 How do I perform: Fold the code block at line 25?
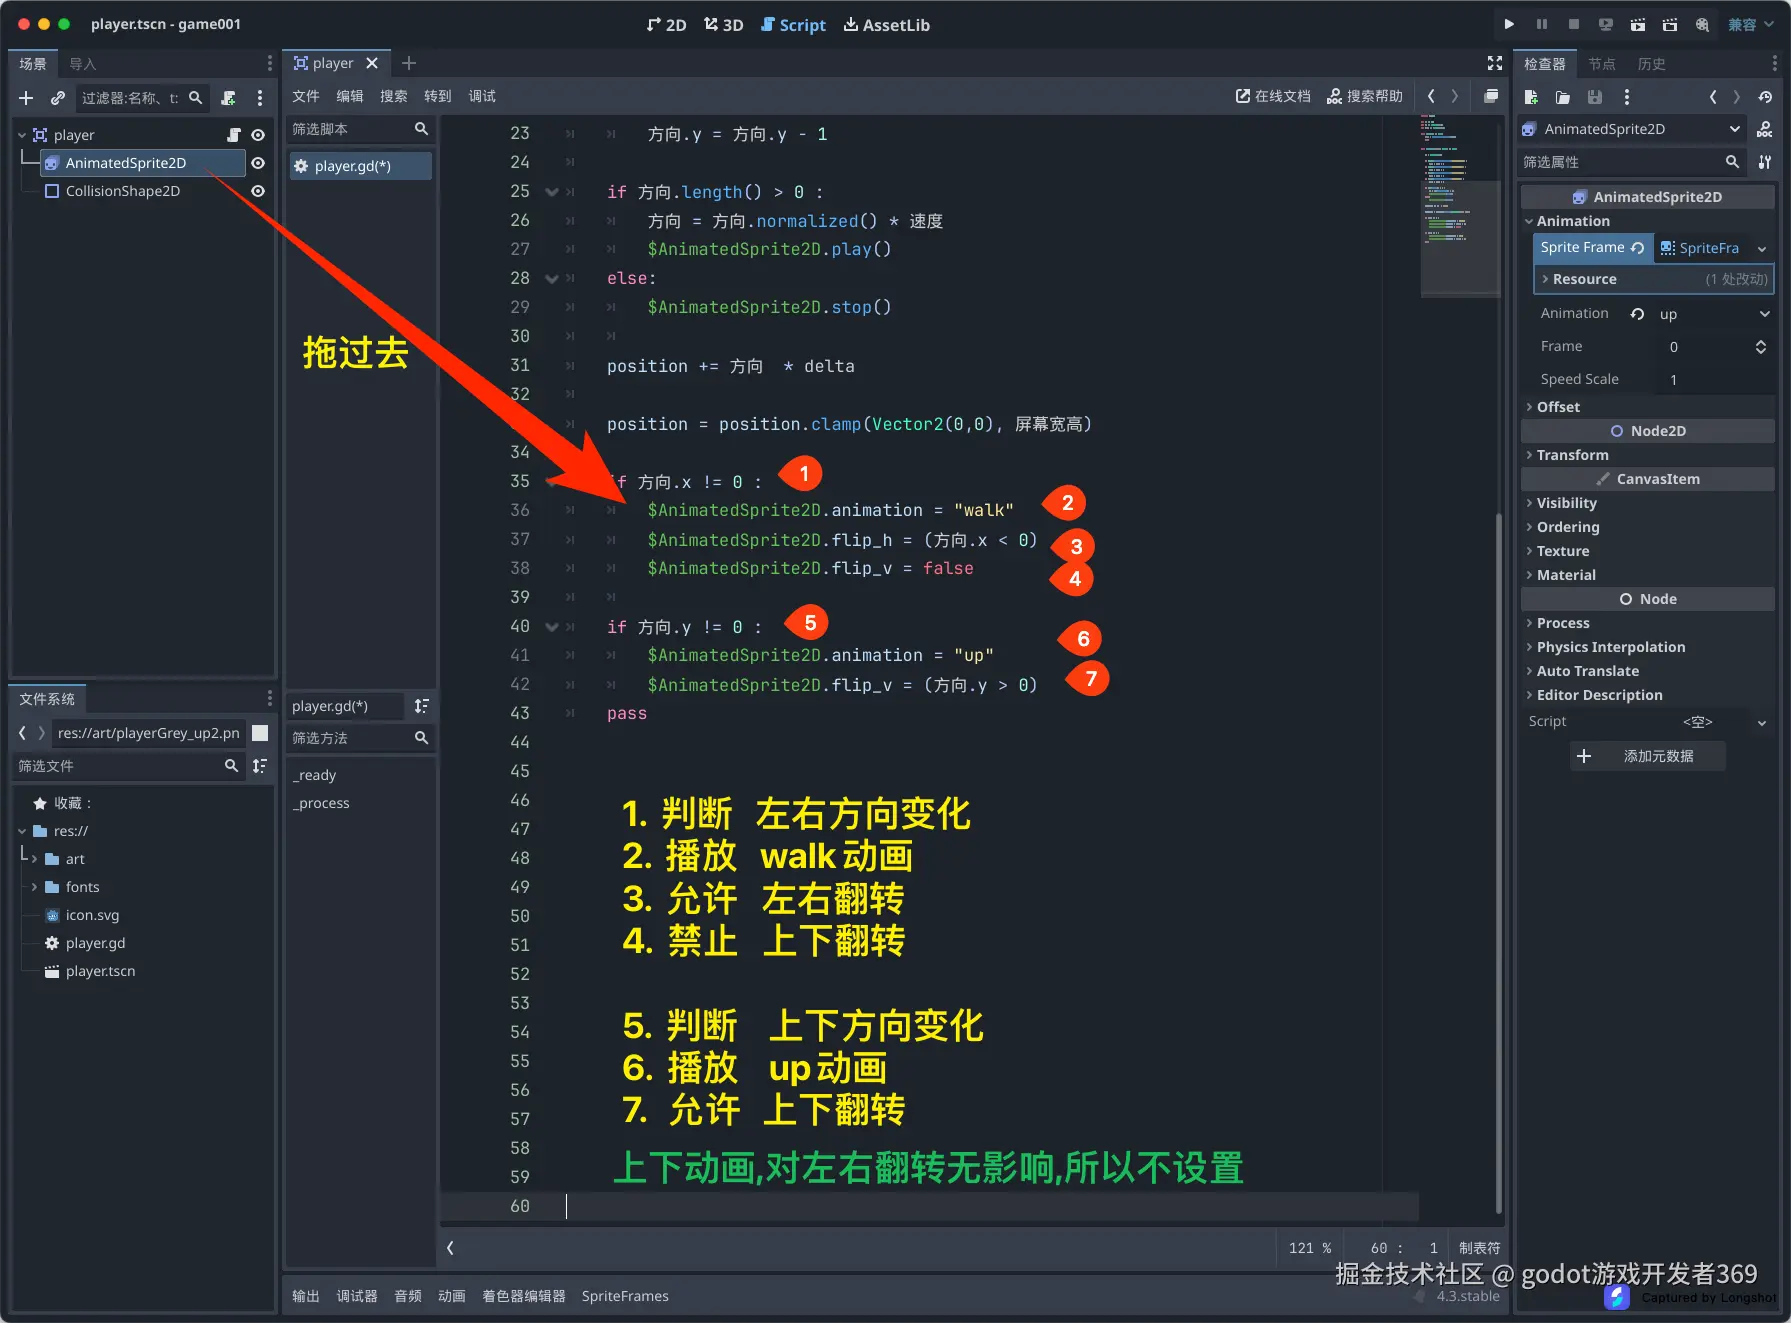(551, 191)
